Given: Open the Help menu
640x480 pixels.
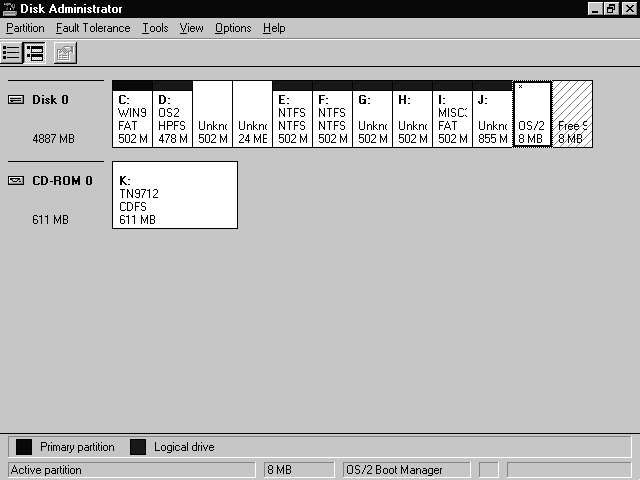Looking at the screenshot, I should (274, 28).
